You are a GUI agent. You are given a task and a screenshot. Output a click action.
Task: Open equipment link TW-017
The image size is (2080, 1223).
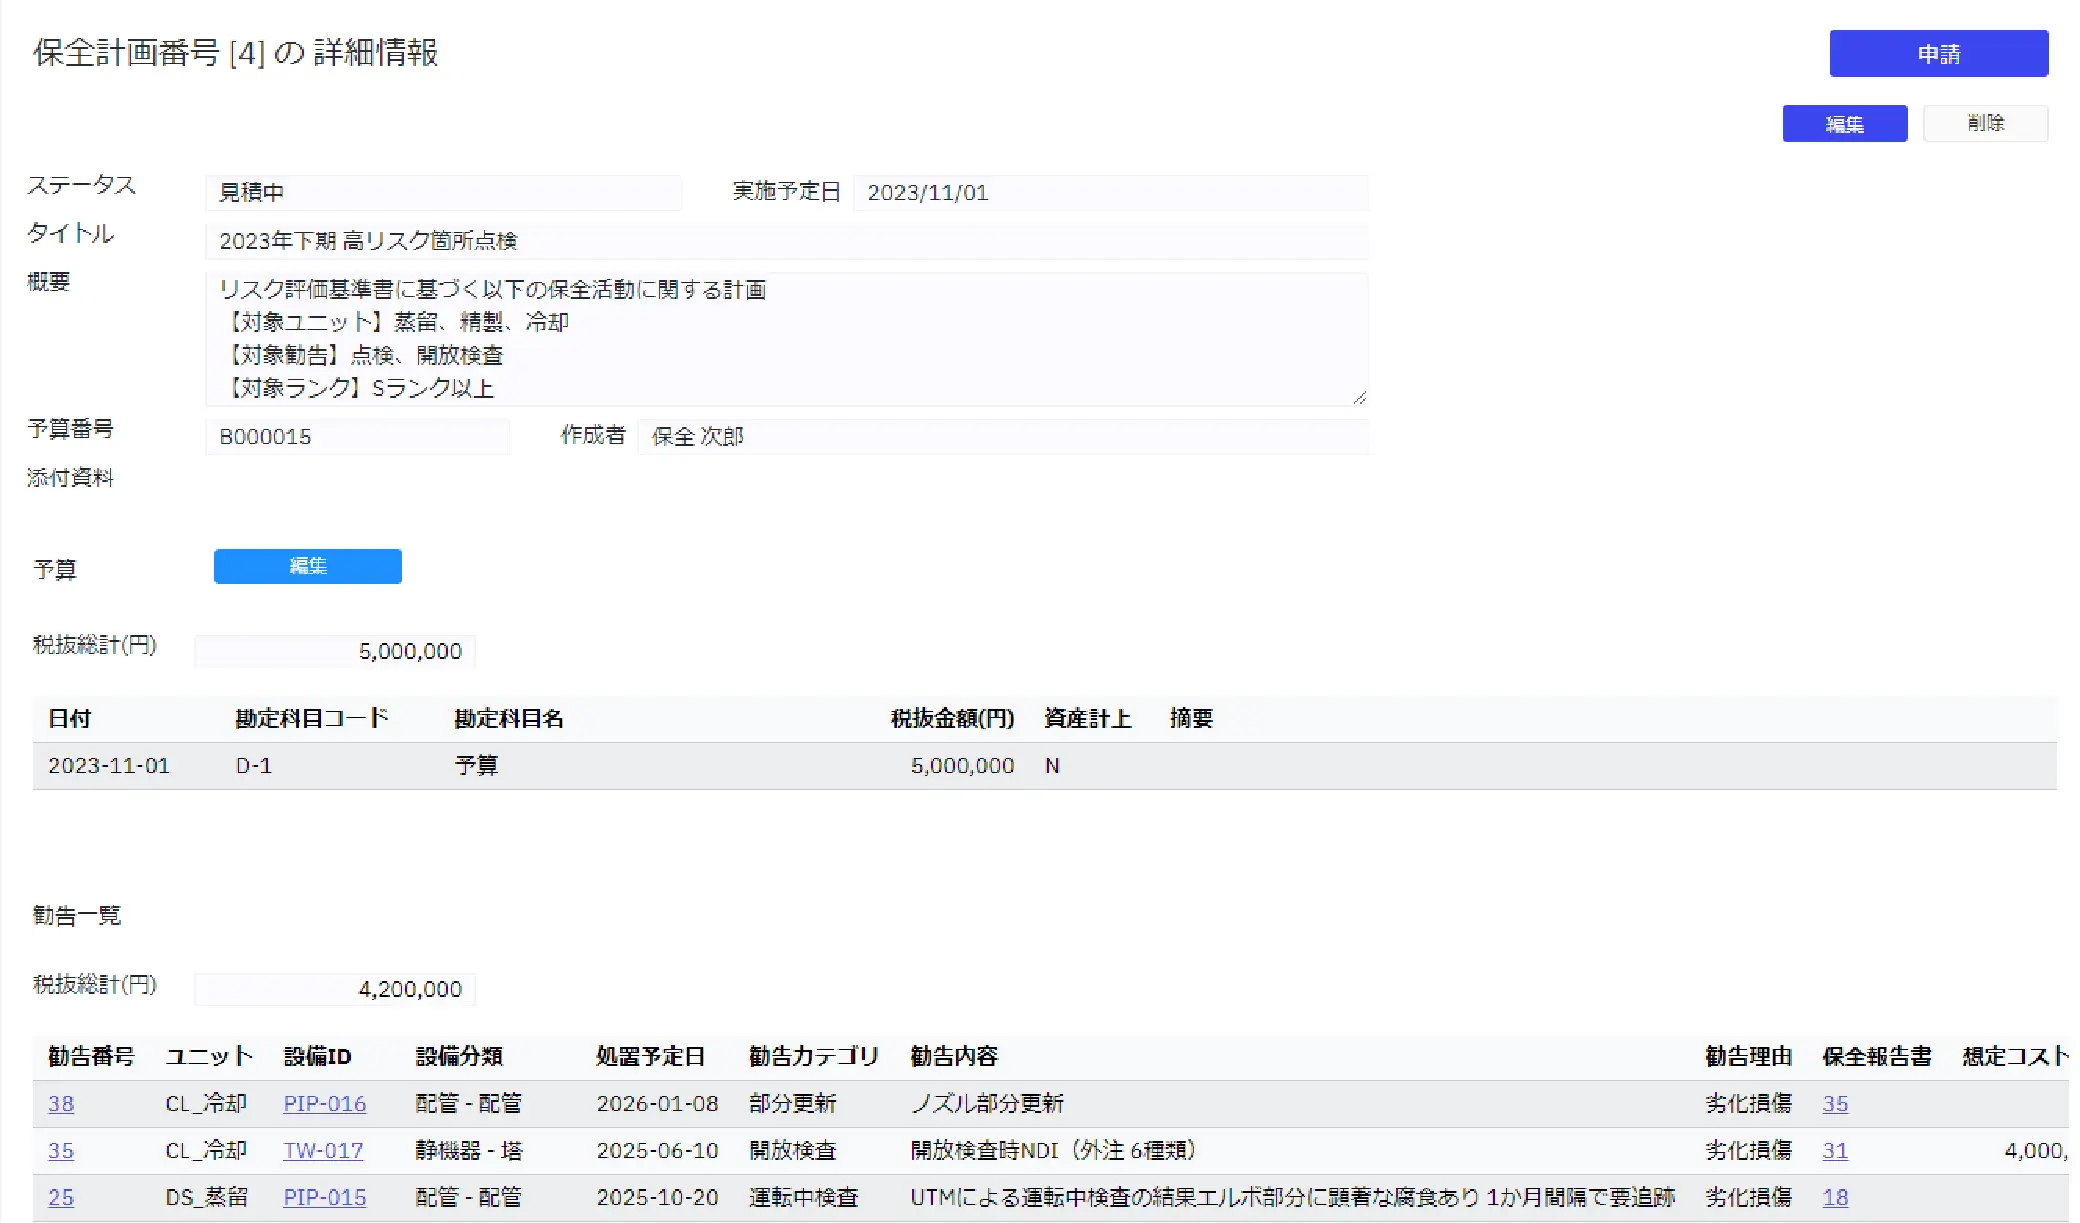(x=323, y=1151)
